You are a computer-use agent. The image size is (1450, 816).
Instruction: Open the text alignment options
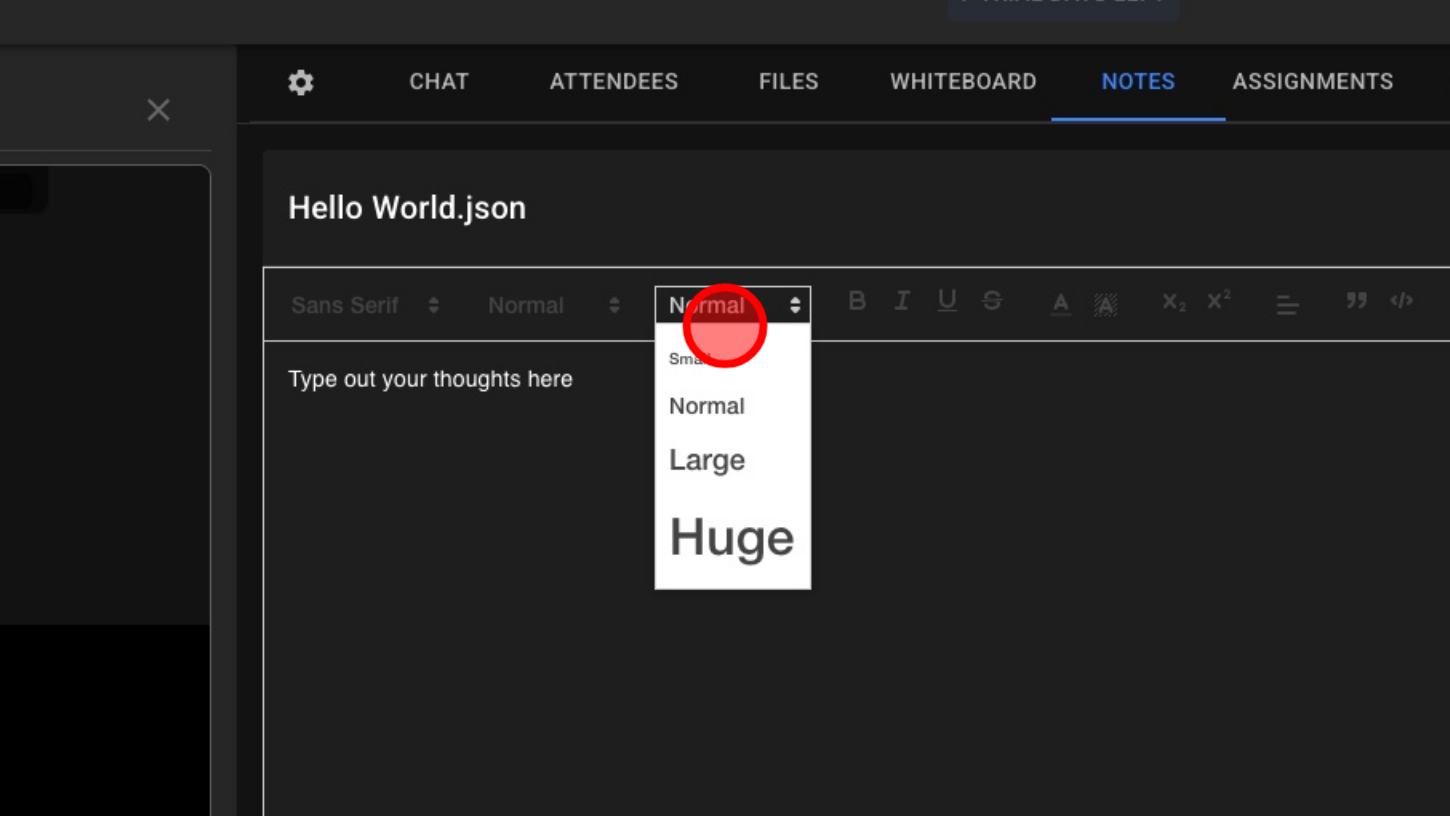pyautogui.click(x=1287, y=305)
